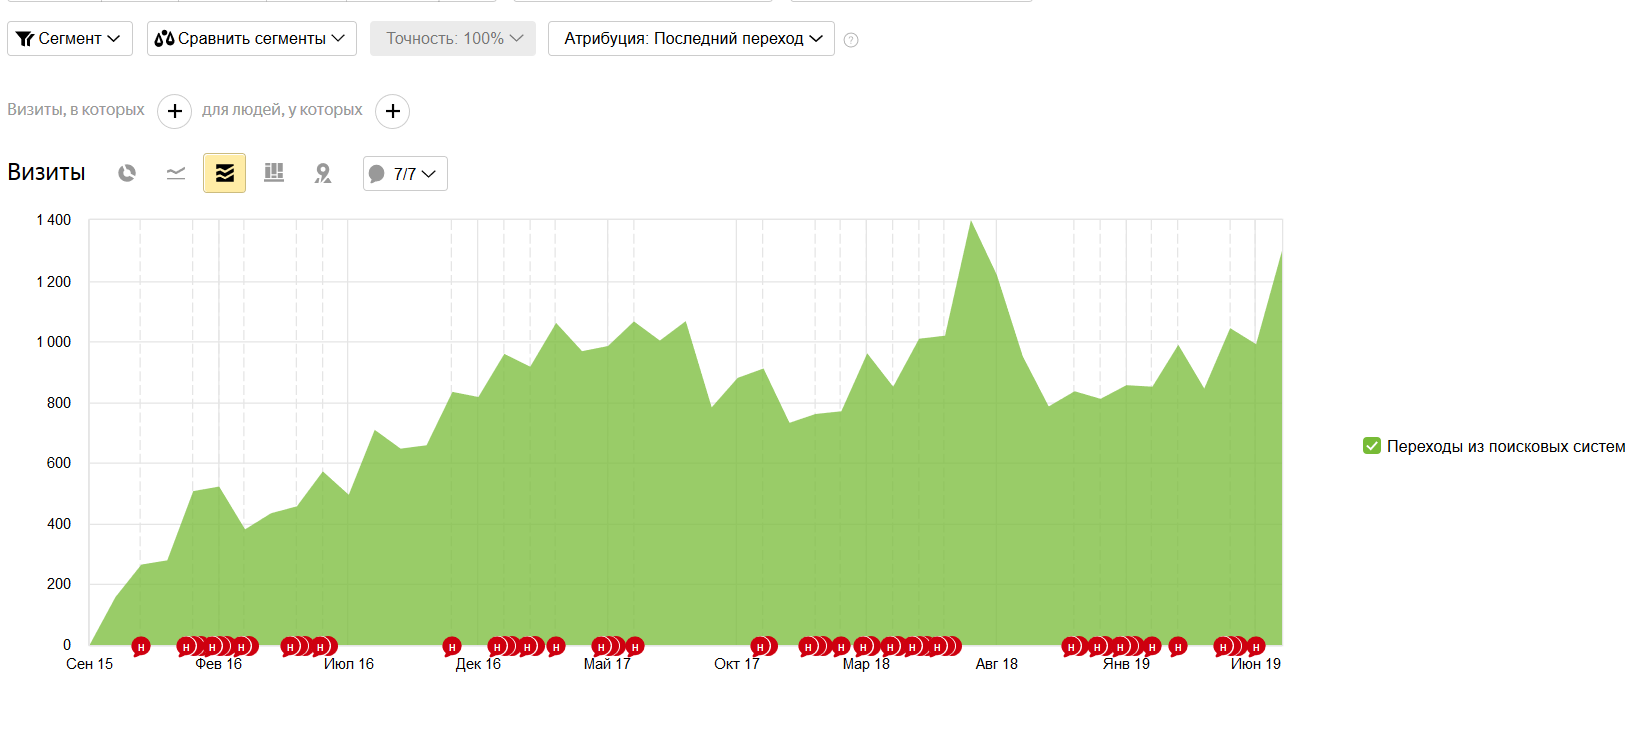The width and height of the screenshot is (1639, 752).
Task: Switch to pie chart view
Action: click(x=127, y=173)
